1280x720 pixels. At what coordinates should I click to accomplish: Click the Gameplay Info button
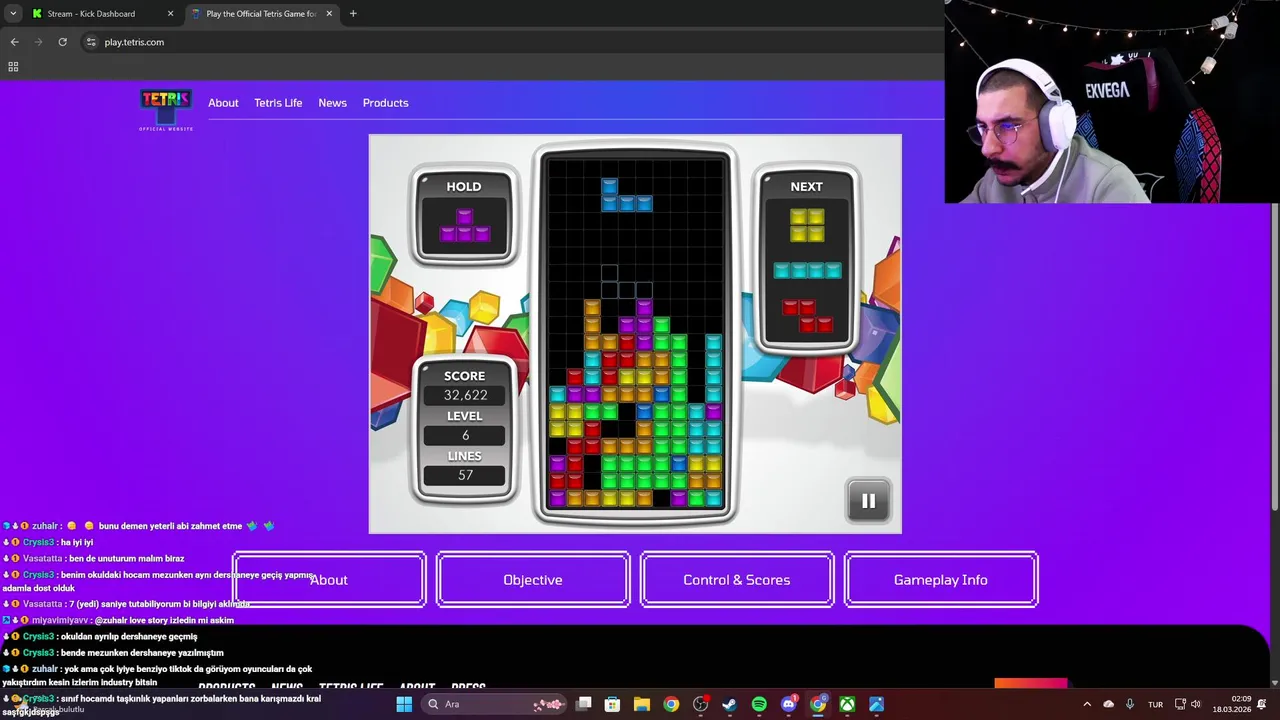[x=941, y=580]
